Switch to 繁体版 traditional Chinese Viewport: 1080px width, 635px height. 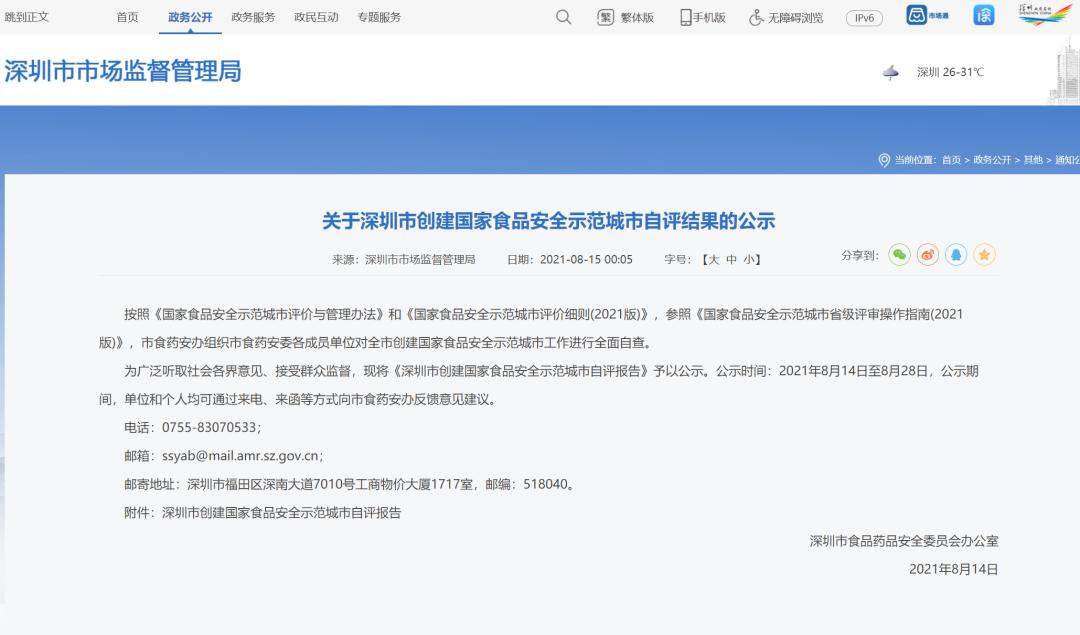coord(625,17)
